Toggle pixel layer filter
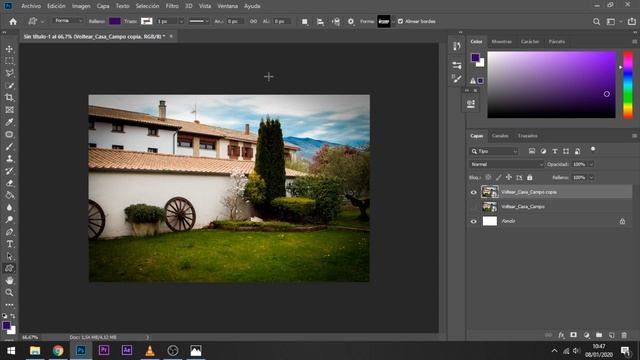Screen dimensions: 640x360 531,151
